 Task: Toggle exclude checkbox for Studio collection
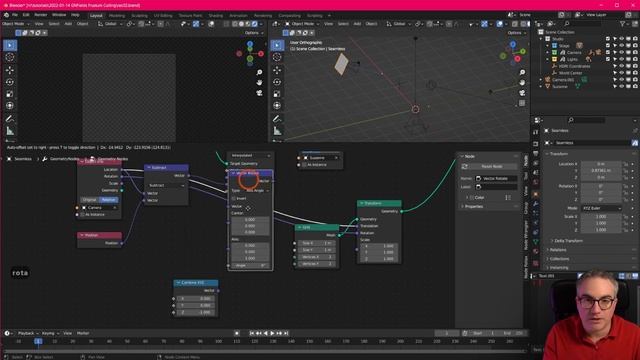(608, 39)
